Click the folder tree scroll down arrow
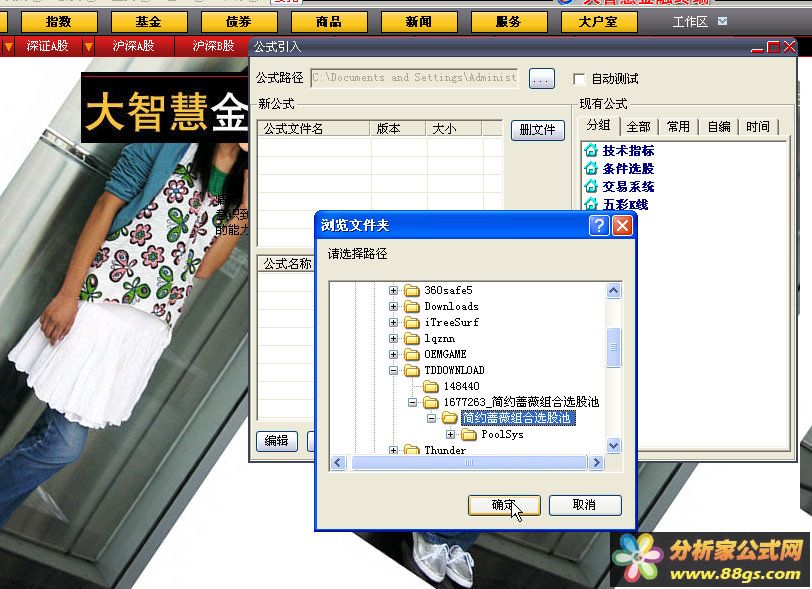Viewport: 812px width, 589px height. 614,445
